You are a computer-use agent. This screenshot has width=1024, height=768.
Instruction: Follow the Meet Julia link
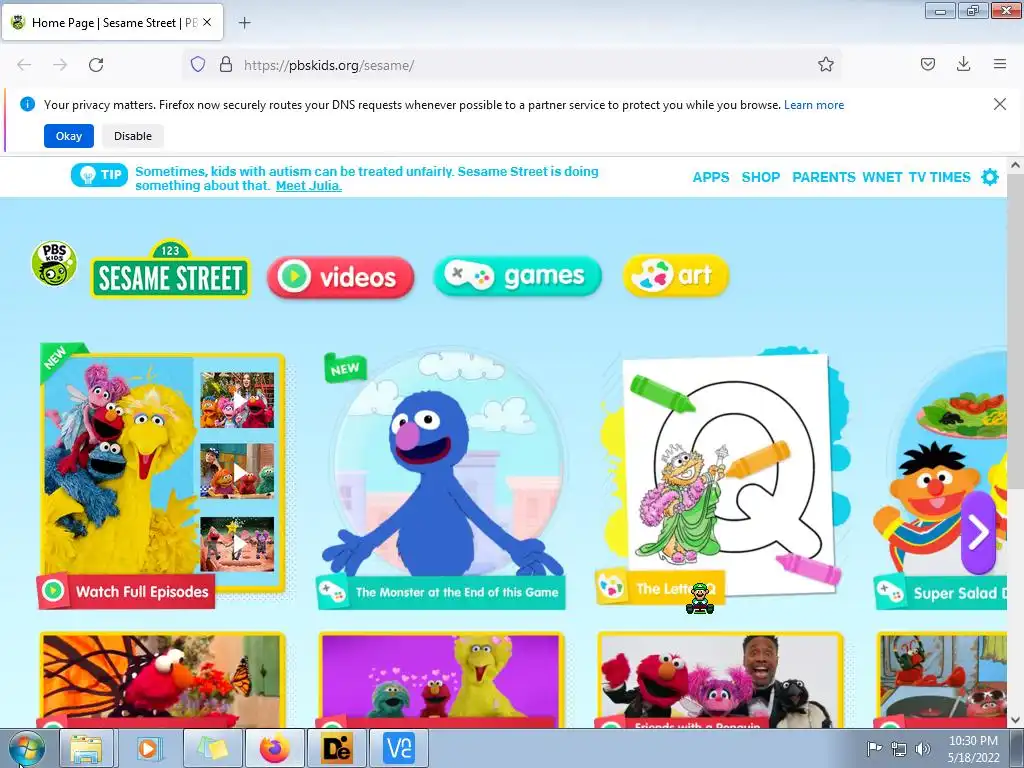308,185
